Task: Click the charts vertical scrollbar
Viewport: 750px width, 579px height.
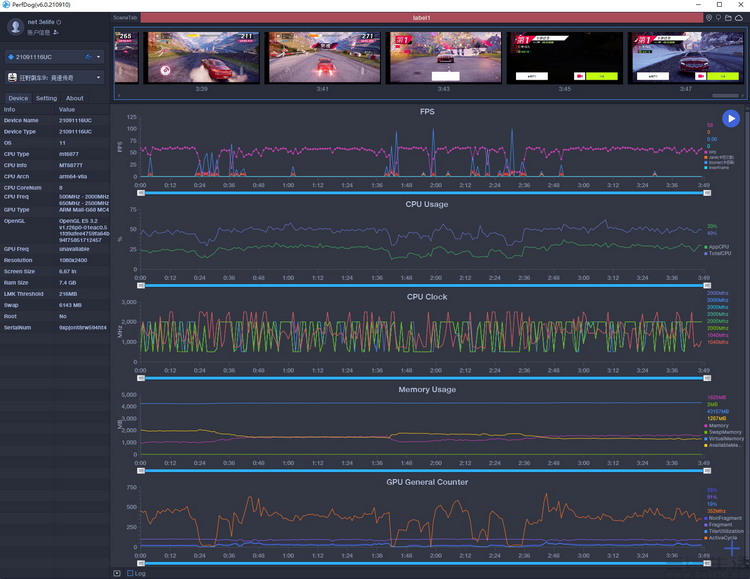Action: coord(747,335)
